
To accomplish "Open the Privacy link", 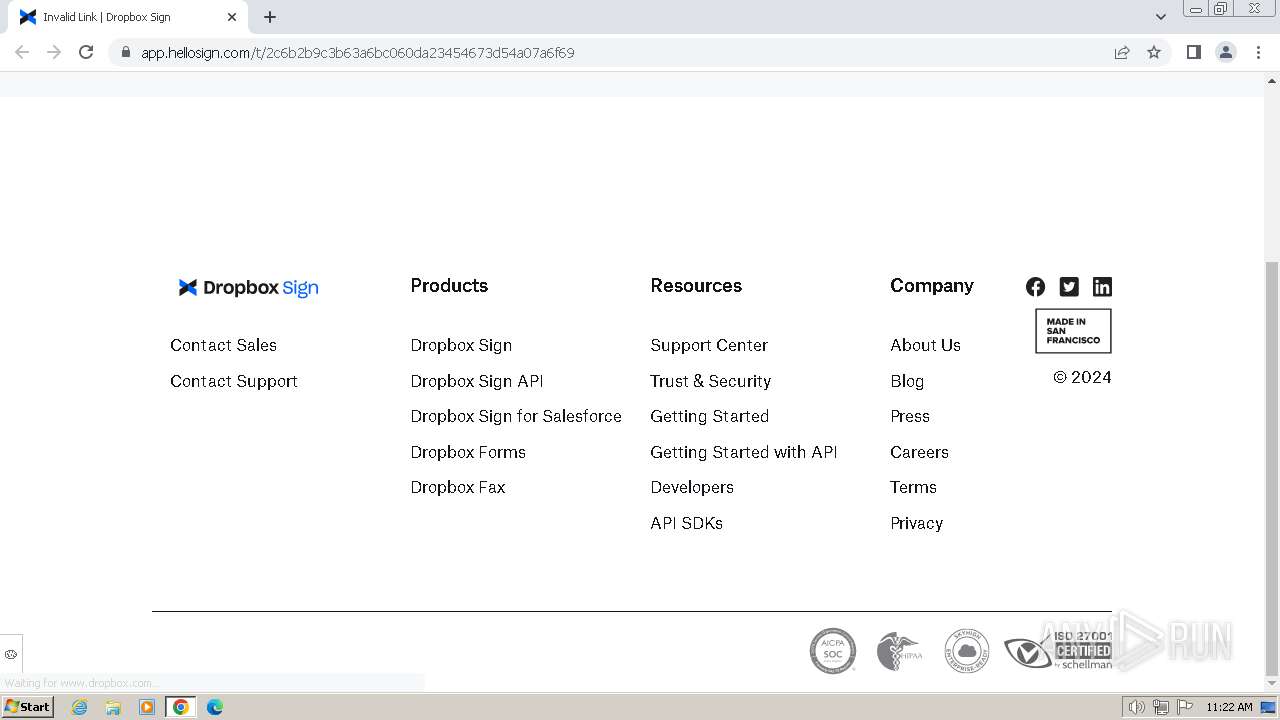I will 916,523.
